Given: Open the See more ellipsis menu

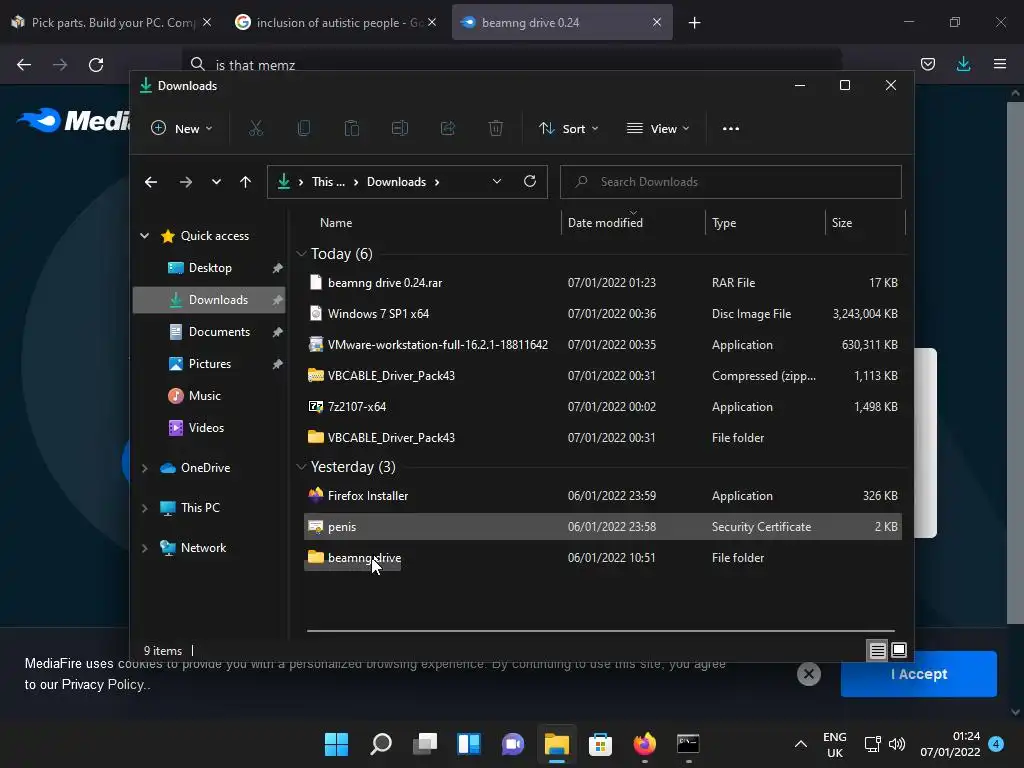Looking at the screenshot, I should [731, 129].
